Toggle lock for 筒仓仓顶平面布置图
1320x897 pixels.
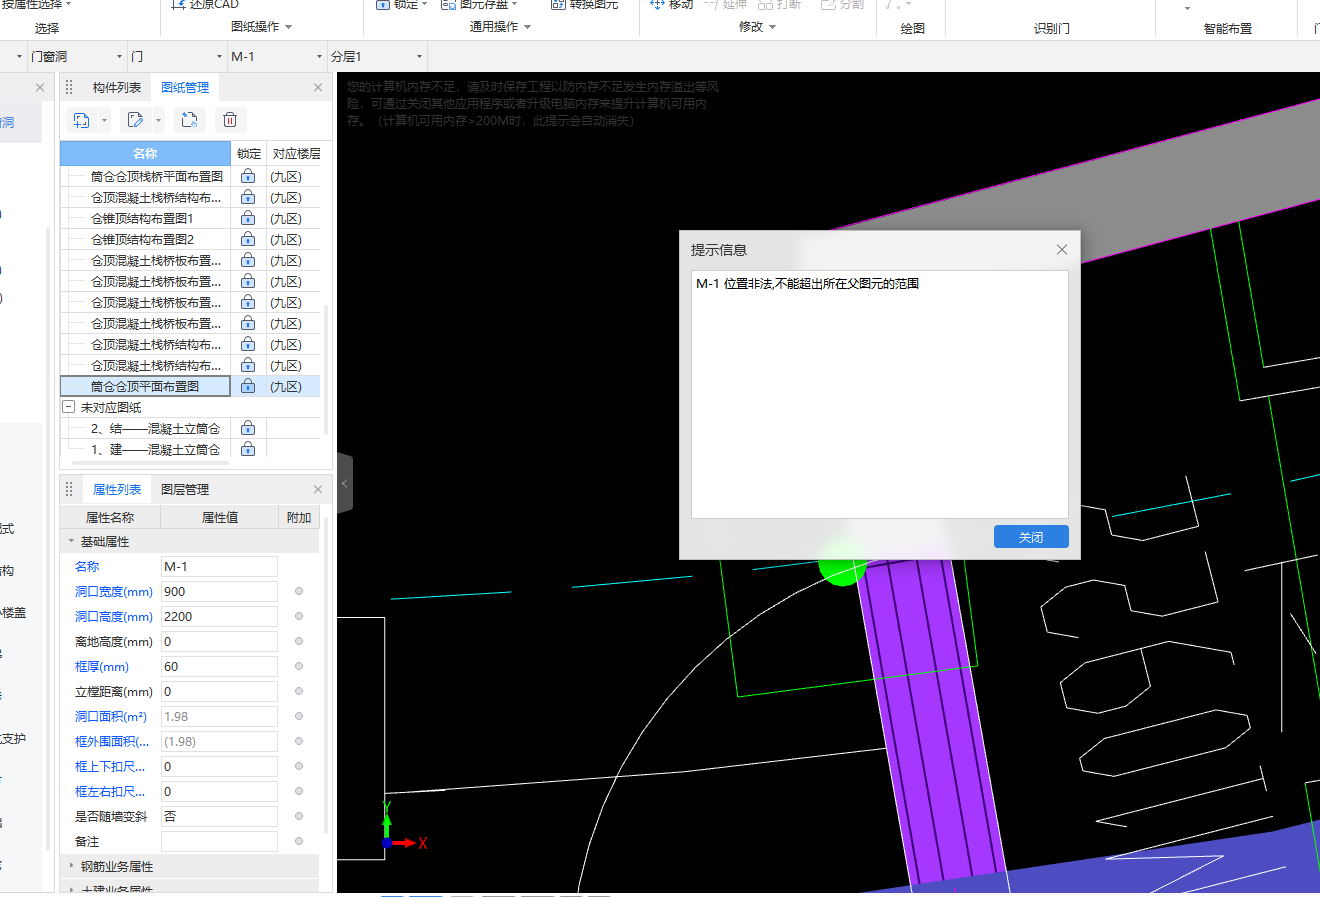pos(248,387)
